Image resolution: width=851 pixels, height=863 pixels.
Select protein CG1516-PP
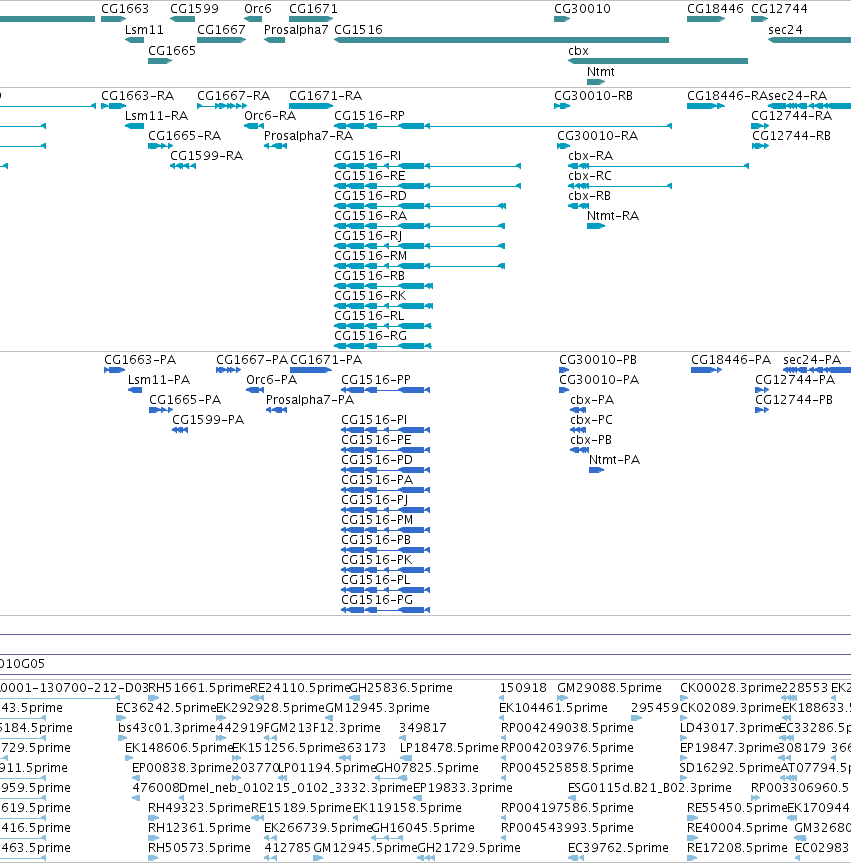376,380
